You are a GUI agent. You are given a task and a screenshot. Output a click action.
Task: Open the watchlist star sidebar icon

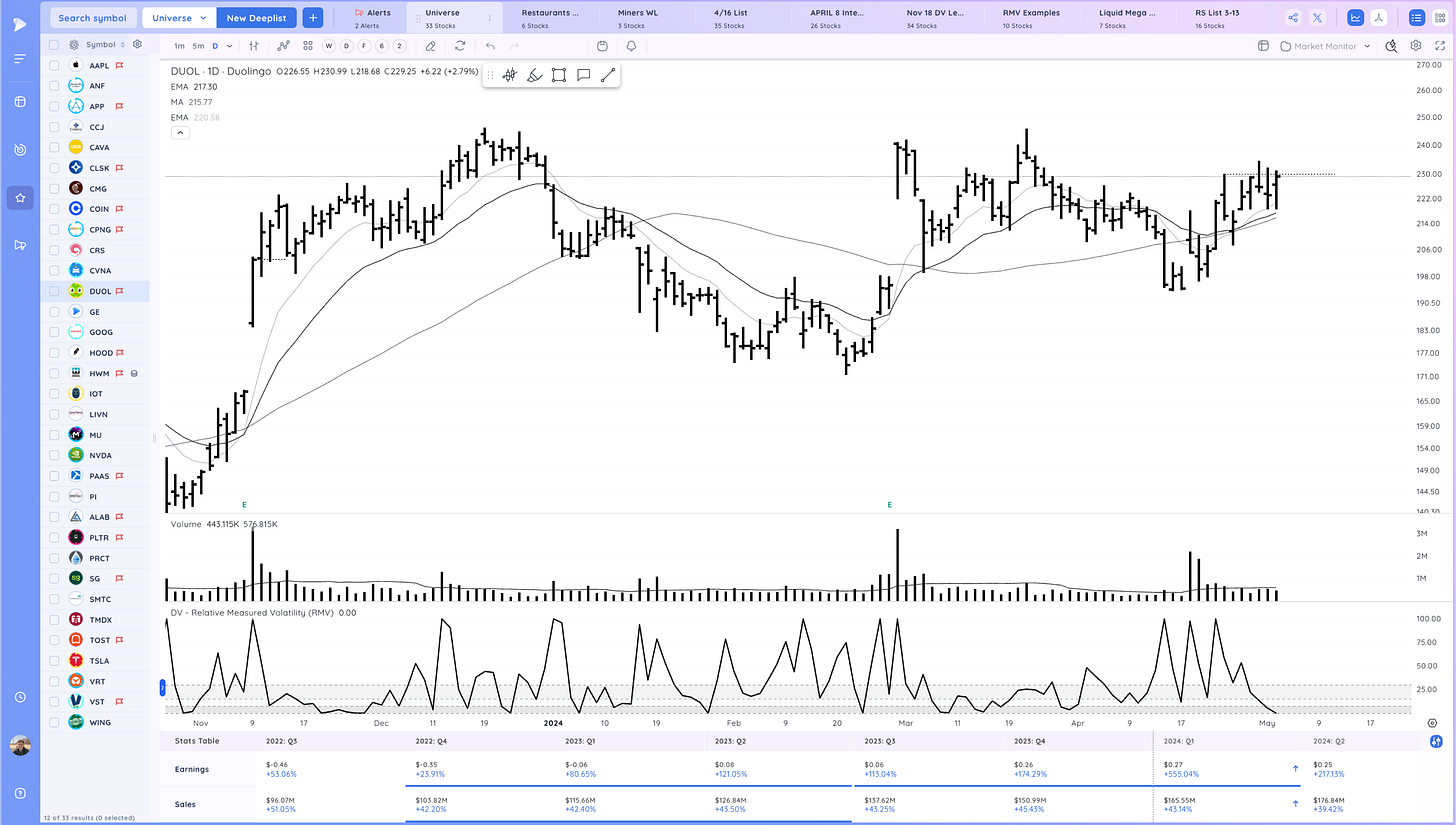pos(20,198)
